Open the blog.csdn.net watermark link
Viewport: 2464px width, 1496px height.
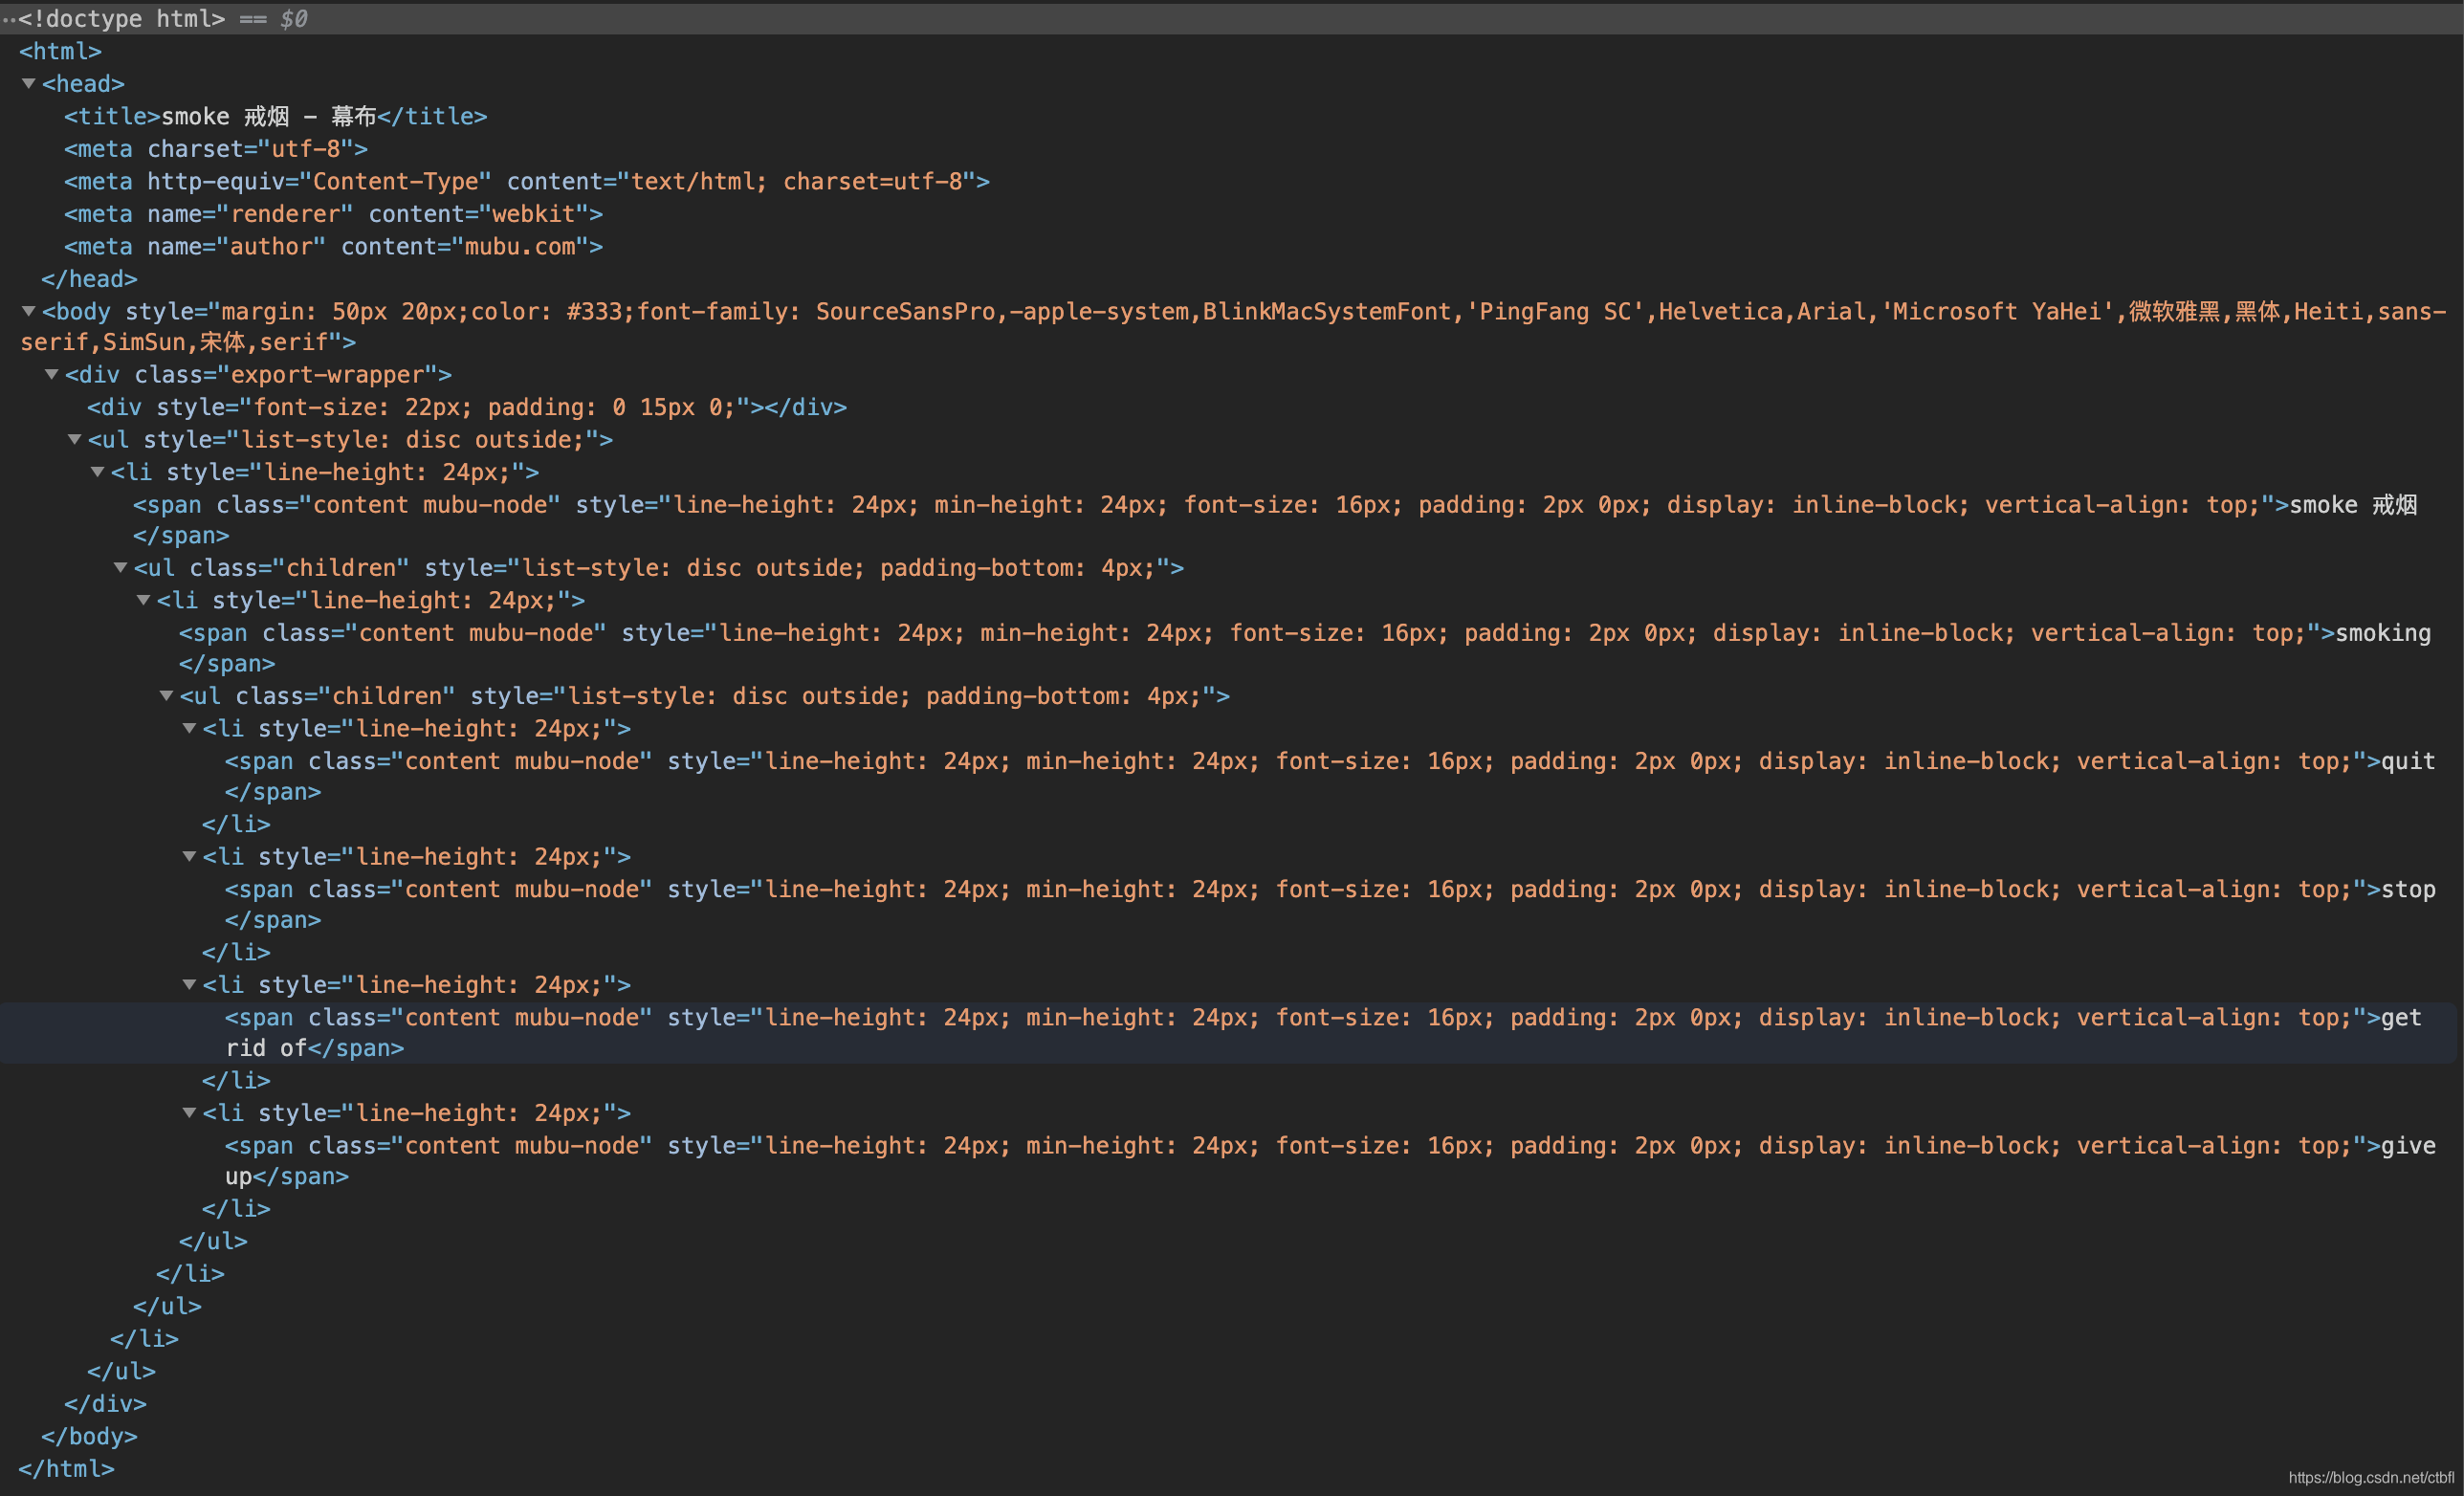(x=2370, y=1477)
